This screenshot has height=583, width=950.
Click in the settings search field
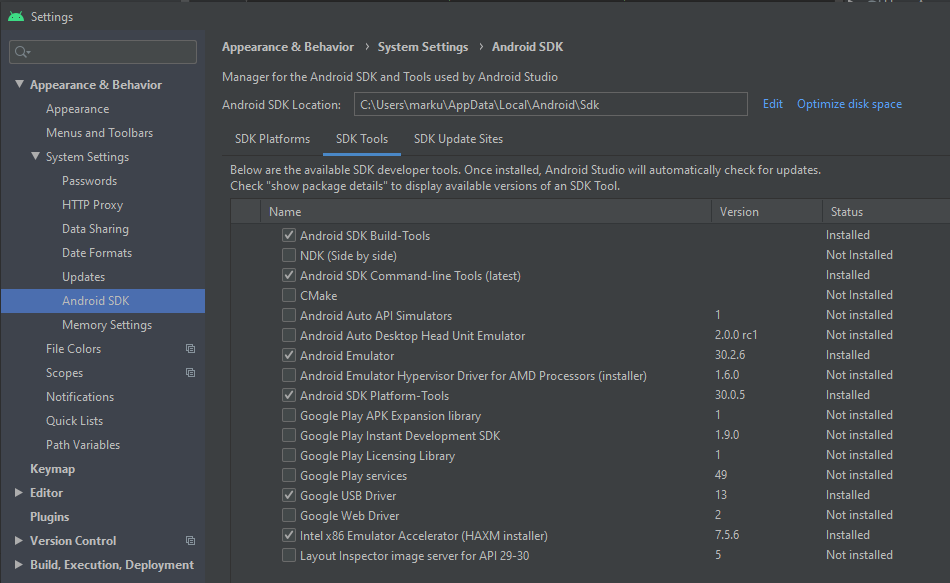(x=103, y=52)
